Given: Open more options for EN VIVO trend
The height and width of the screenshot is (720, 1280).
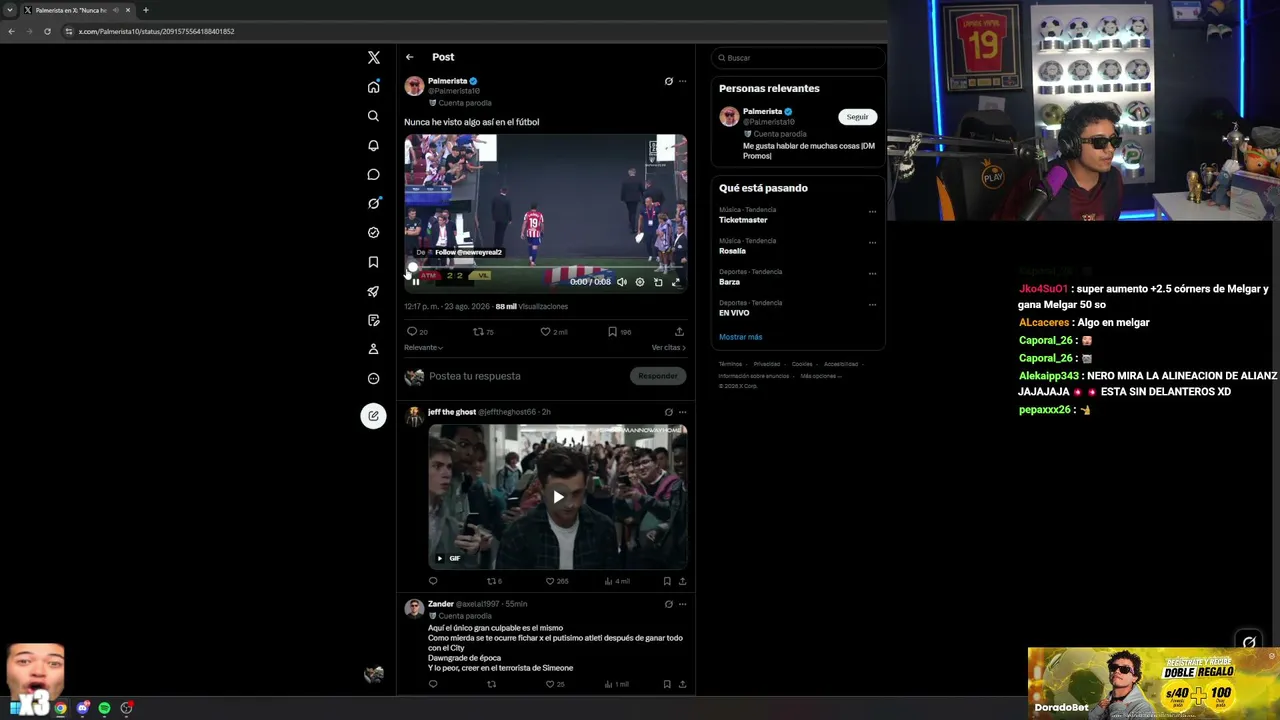Looking at the screenshot, I should click(872, 305).
